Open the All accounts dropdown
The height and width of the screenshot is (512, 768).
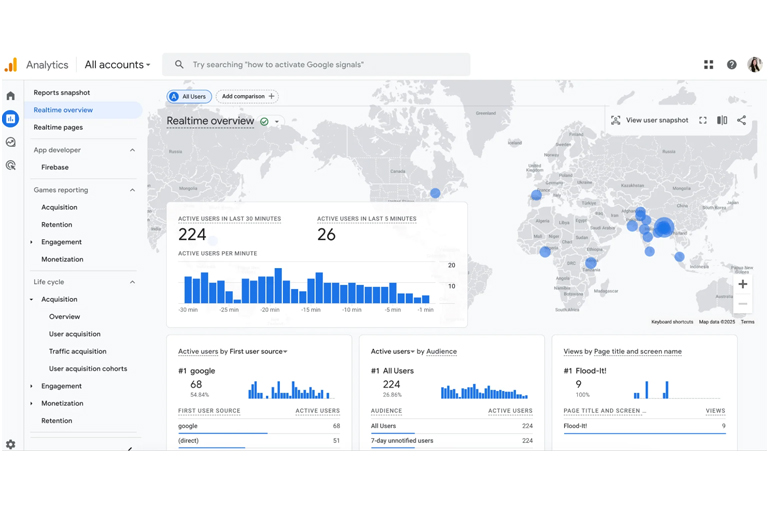(117, 65)
